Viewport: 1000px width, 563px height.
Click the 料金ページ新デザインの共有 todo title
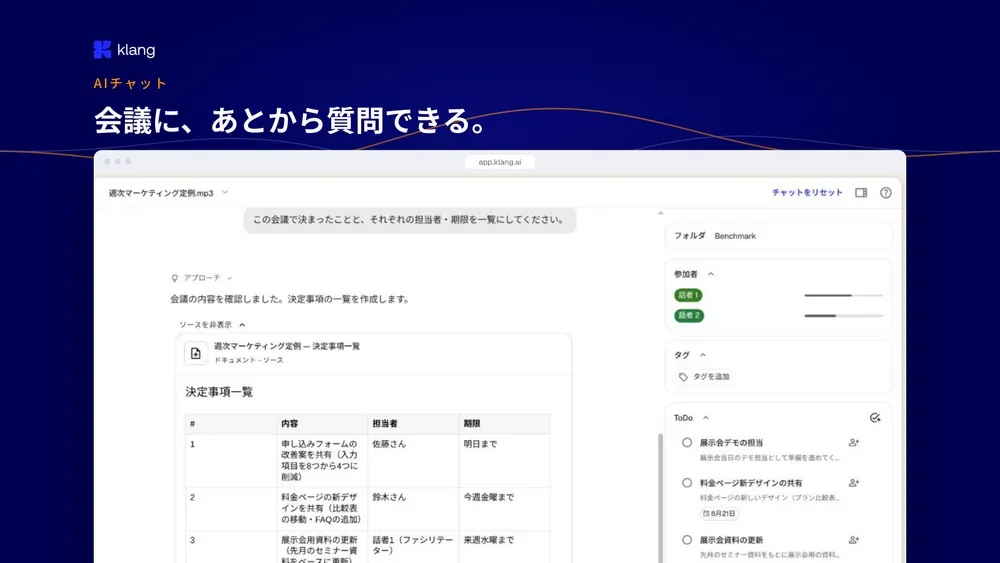pos(751,483)
